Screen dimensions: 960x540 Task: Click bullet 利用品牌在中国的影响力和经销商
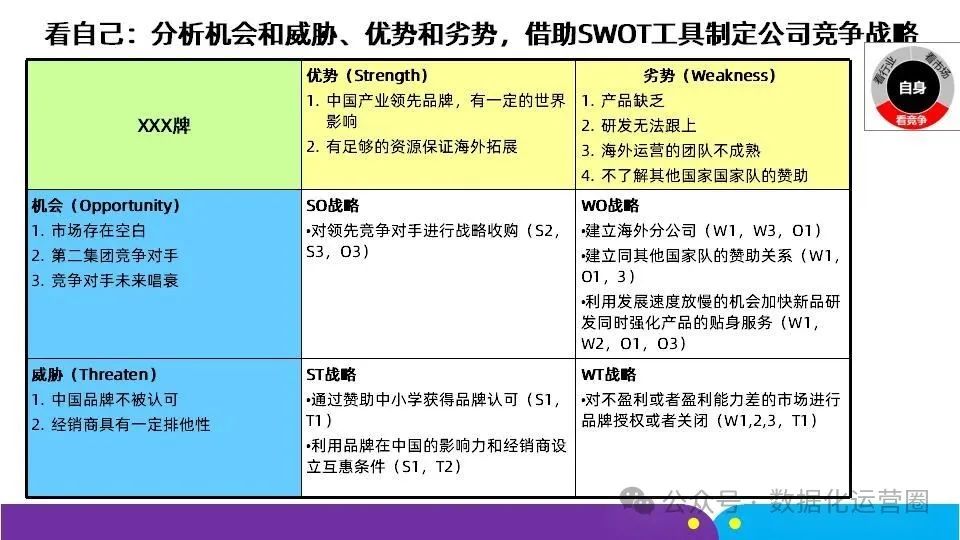[437, 456]
